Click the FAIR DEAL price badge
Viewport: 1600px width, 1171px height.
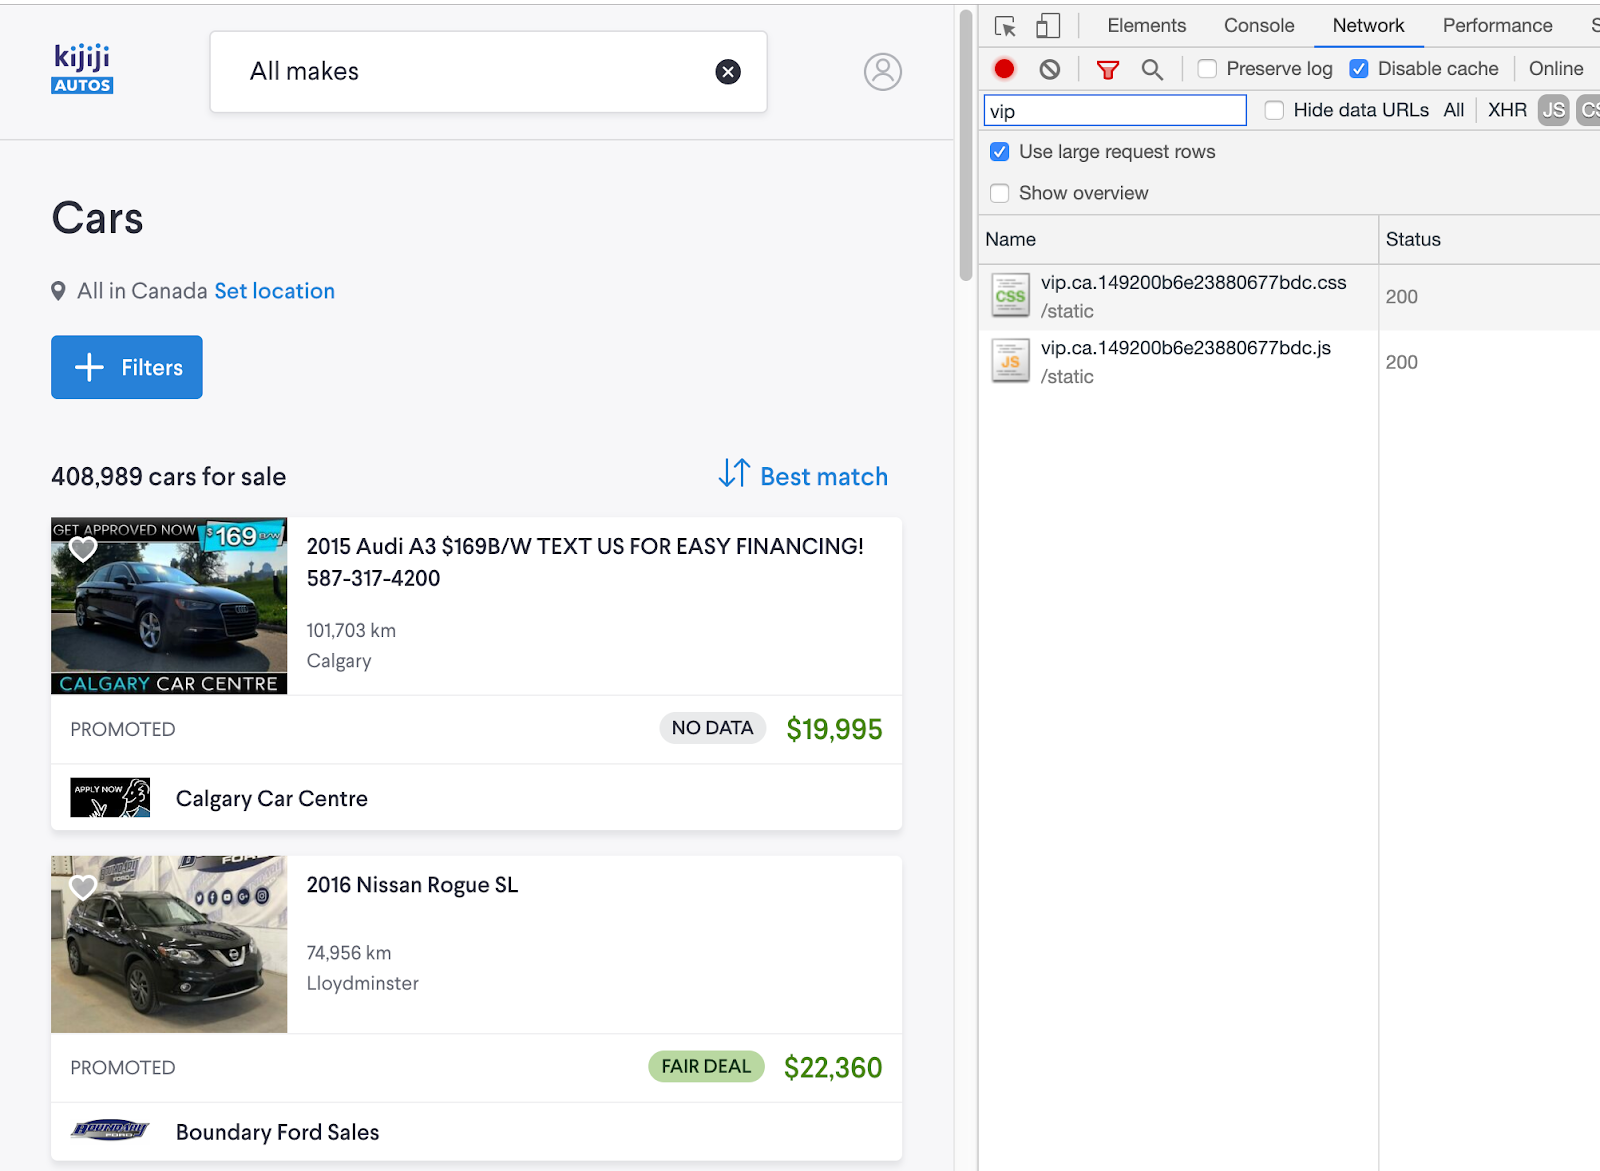pos(706,1067)
